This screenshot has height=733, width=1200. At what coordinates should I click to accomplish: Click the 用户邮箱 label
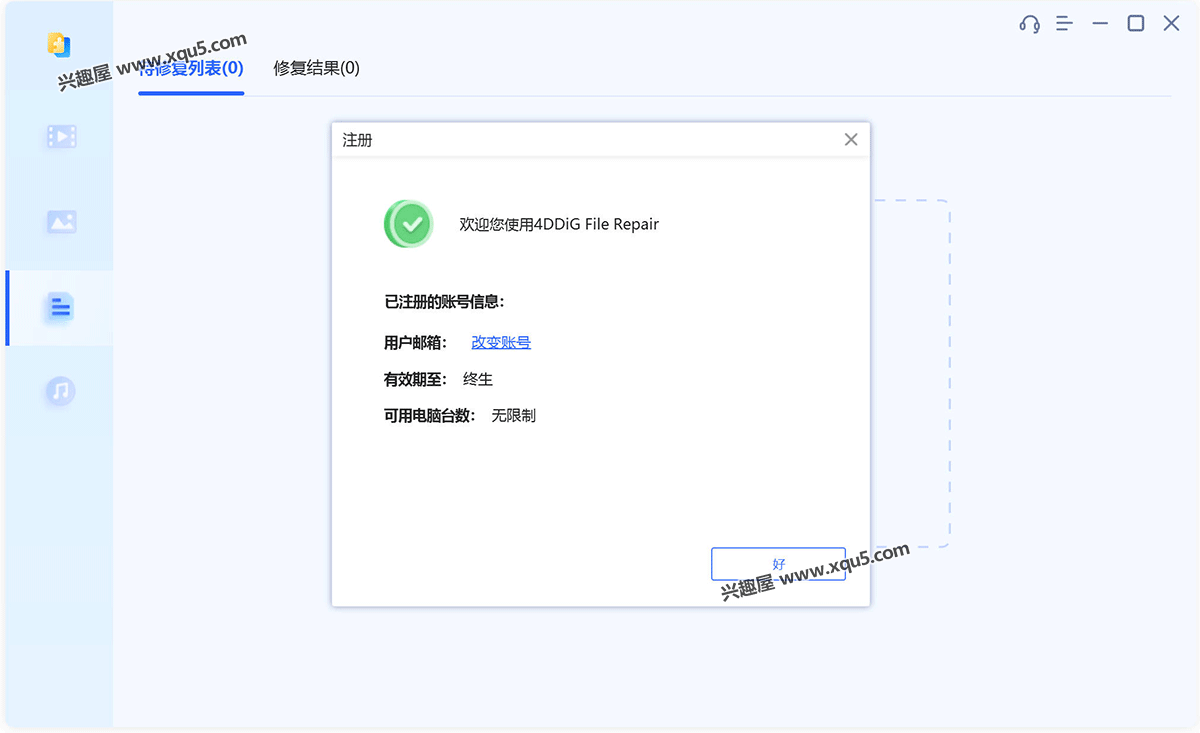point(415,342)
